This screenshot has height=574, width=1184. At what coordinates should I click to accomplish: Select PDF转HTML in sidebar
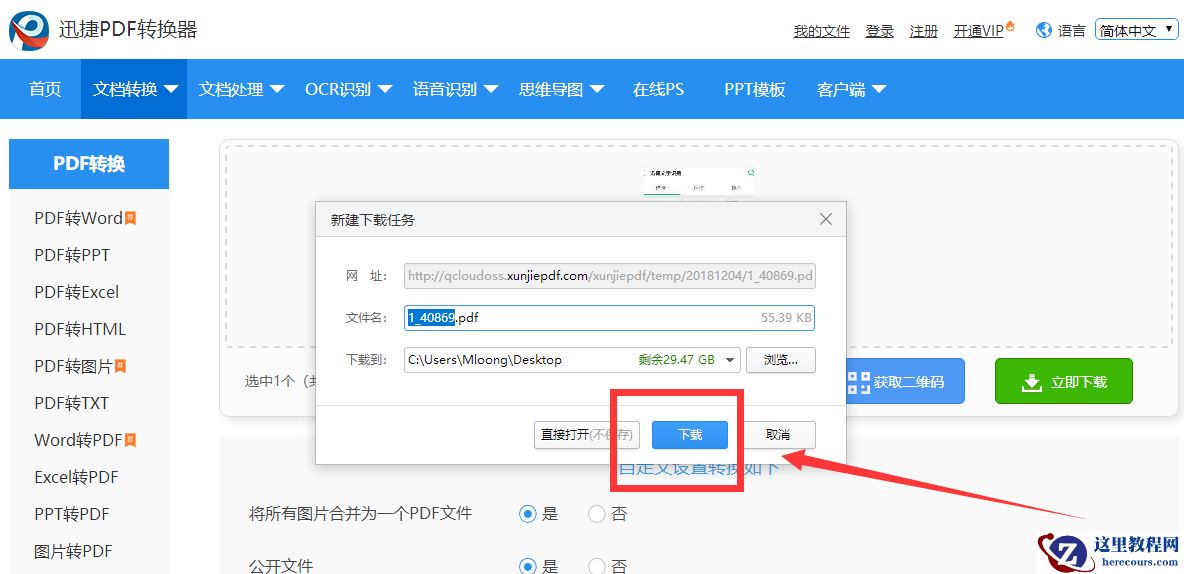point(80,329)
